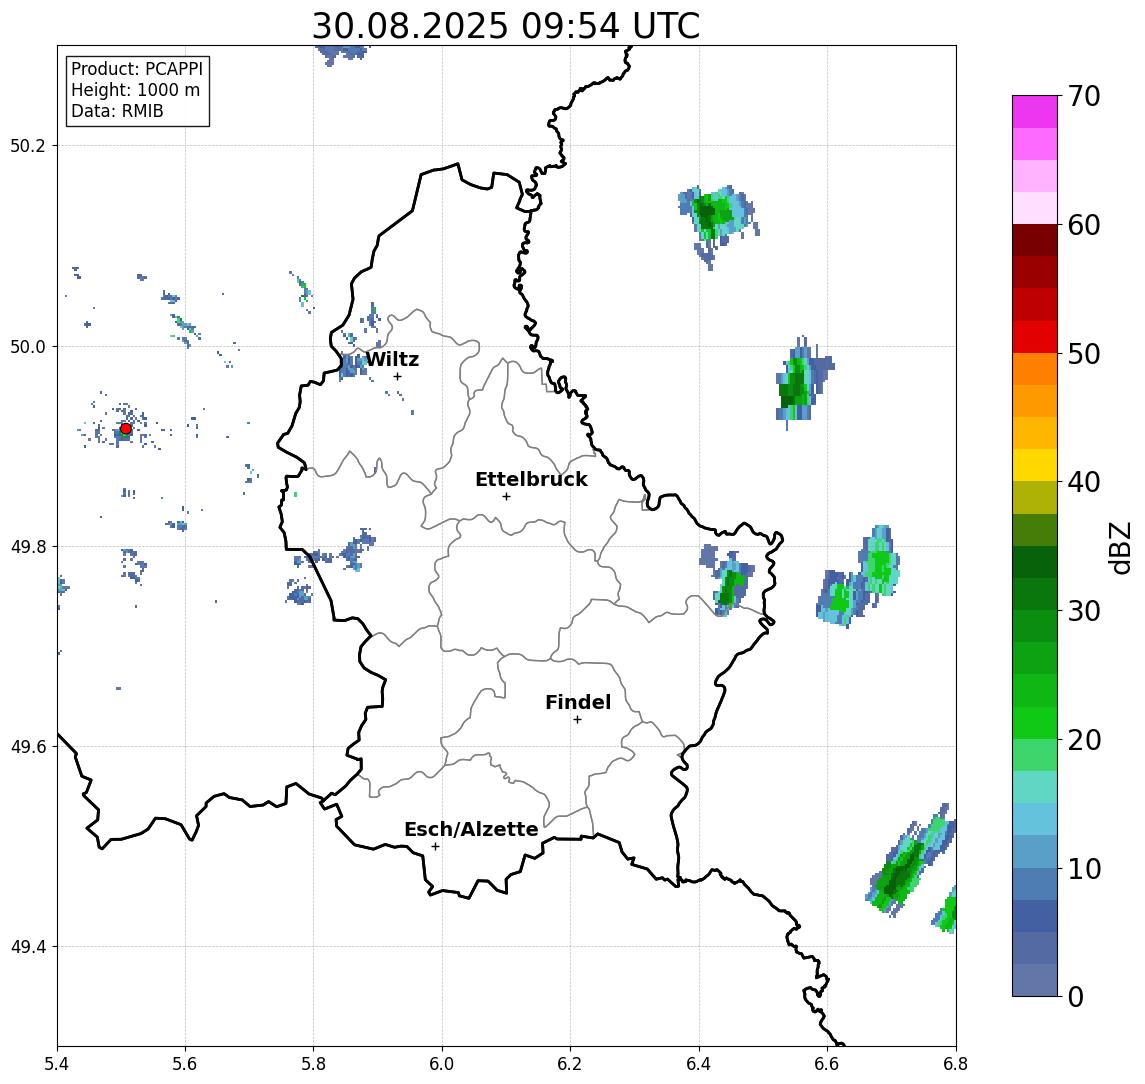
Task: Click longitude axis label 6.6
Action: [827, 1064]
